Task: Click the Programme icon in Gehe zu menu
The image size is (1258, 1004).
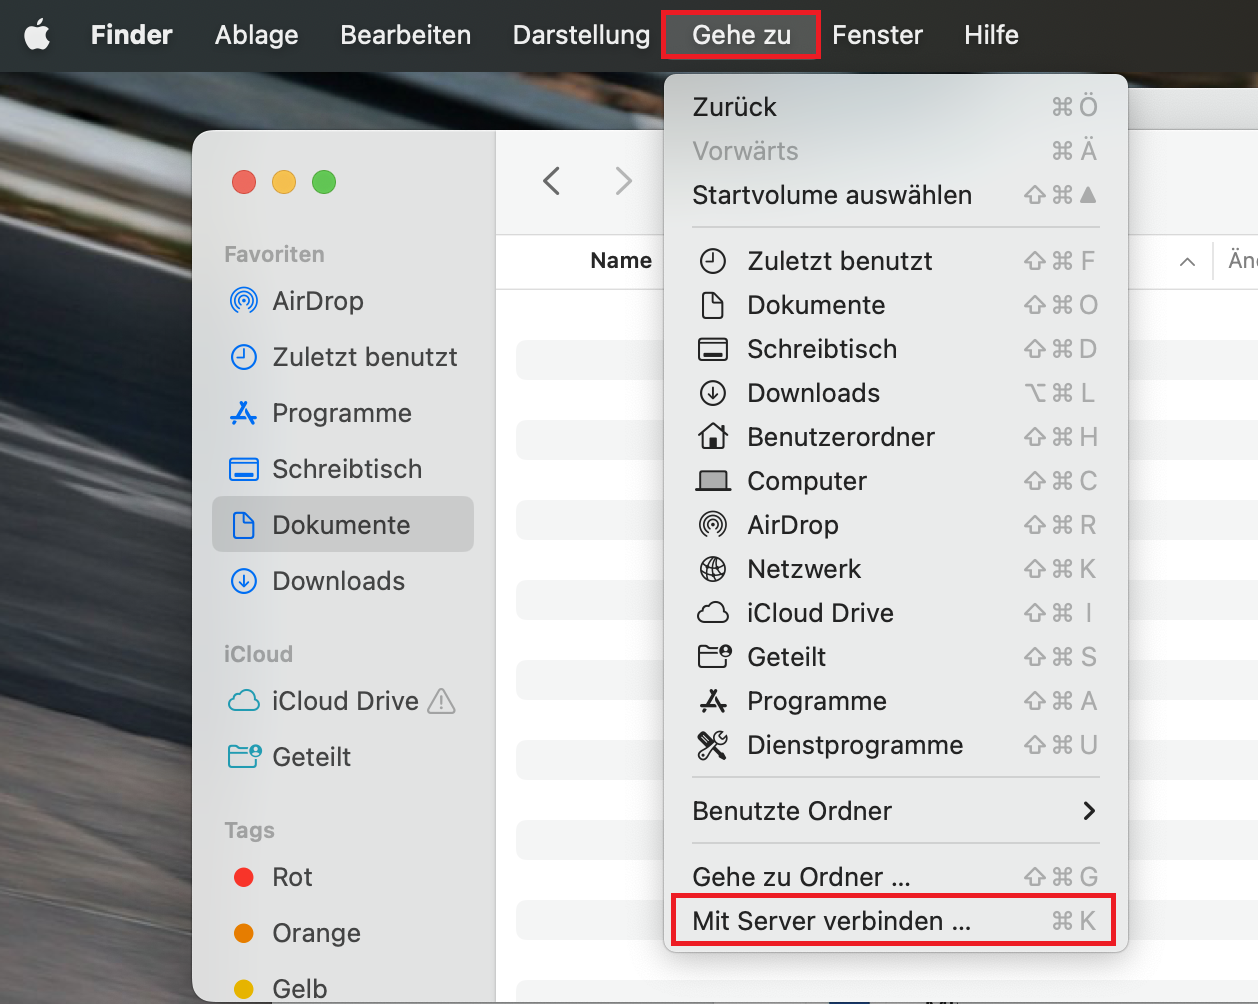Action: click(x=713, y=701)
